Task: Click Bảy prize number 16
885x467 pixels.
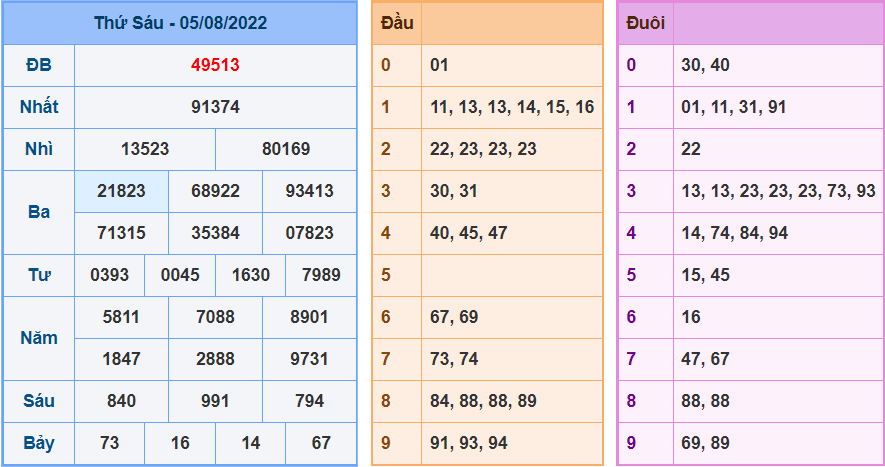Action: [x=180, y=443]
